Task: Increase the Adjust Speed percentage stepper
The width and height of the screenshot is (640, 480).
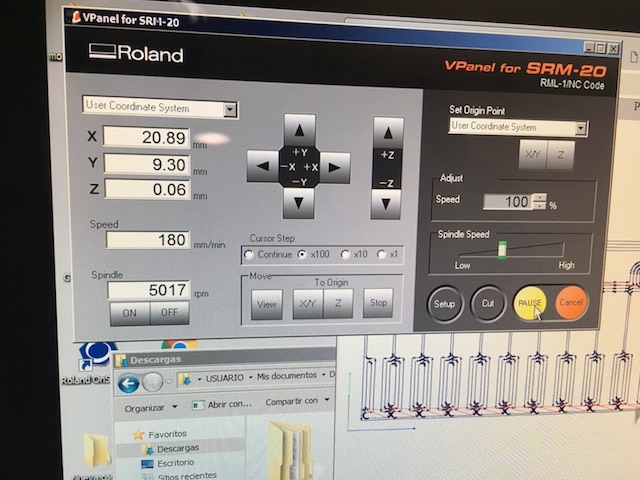Action: (x=540, y=198)
